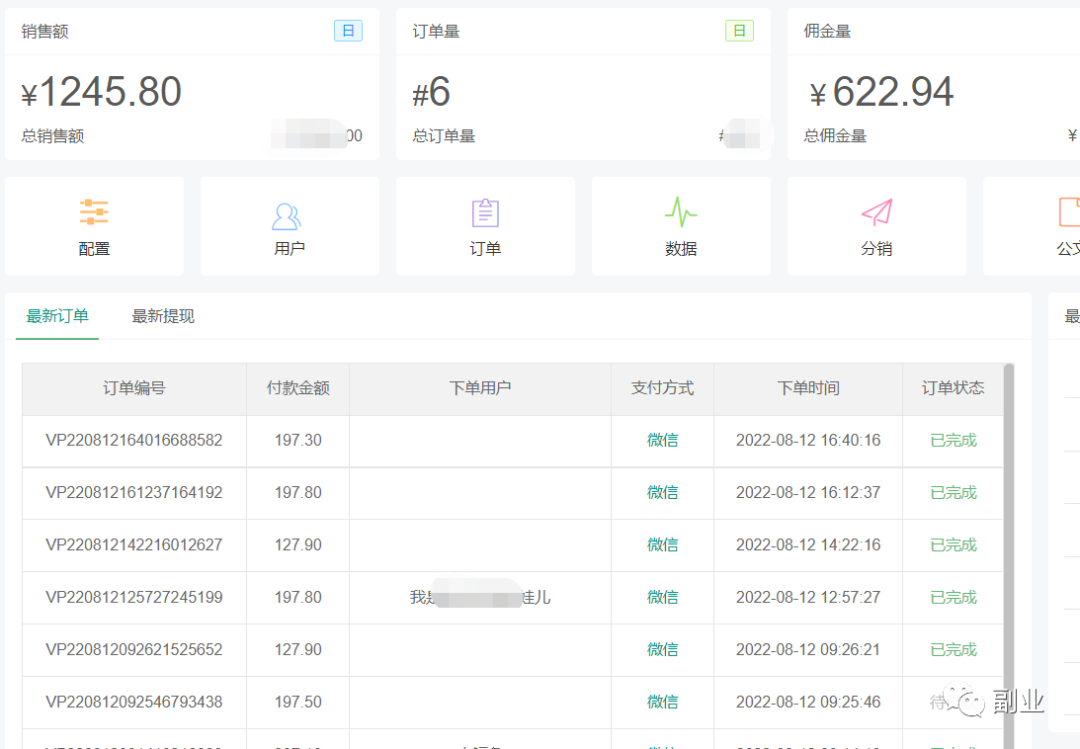The height and width of the screenshot is (749, 1080).
Task: Click the 公文 icon at right edge
Action: (x=1068, y=213)
